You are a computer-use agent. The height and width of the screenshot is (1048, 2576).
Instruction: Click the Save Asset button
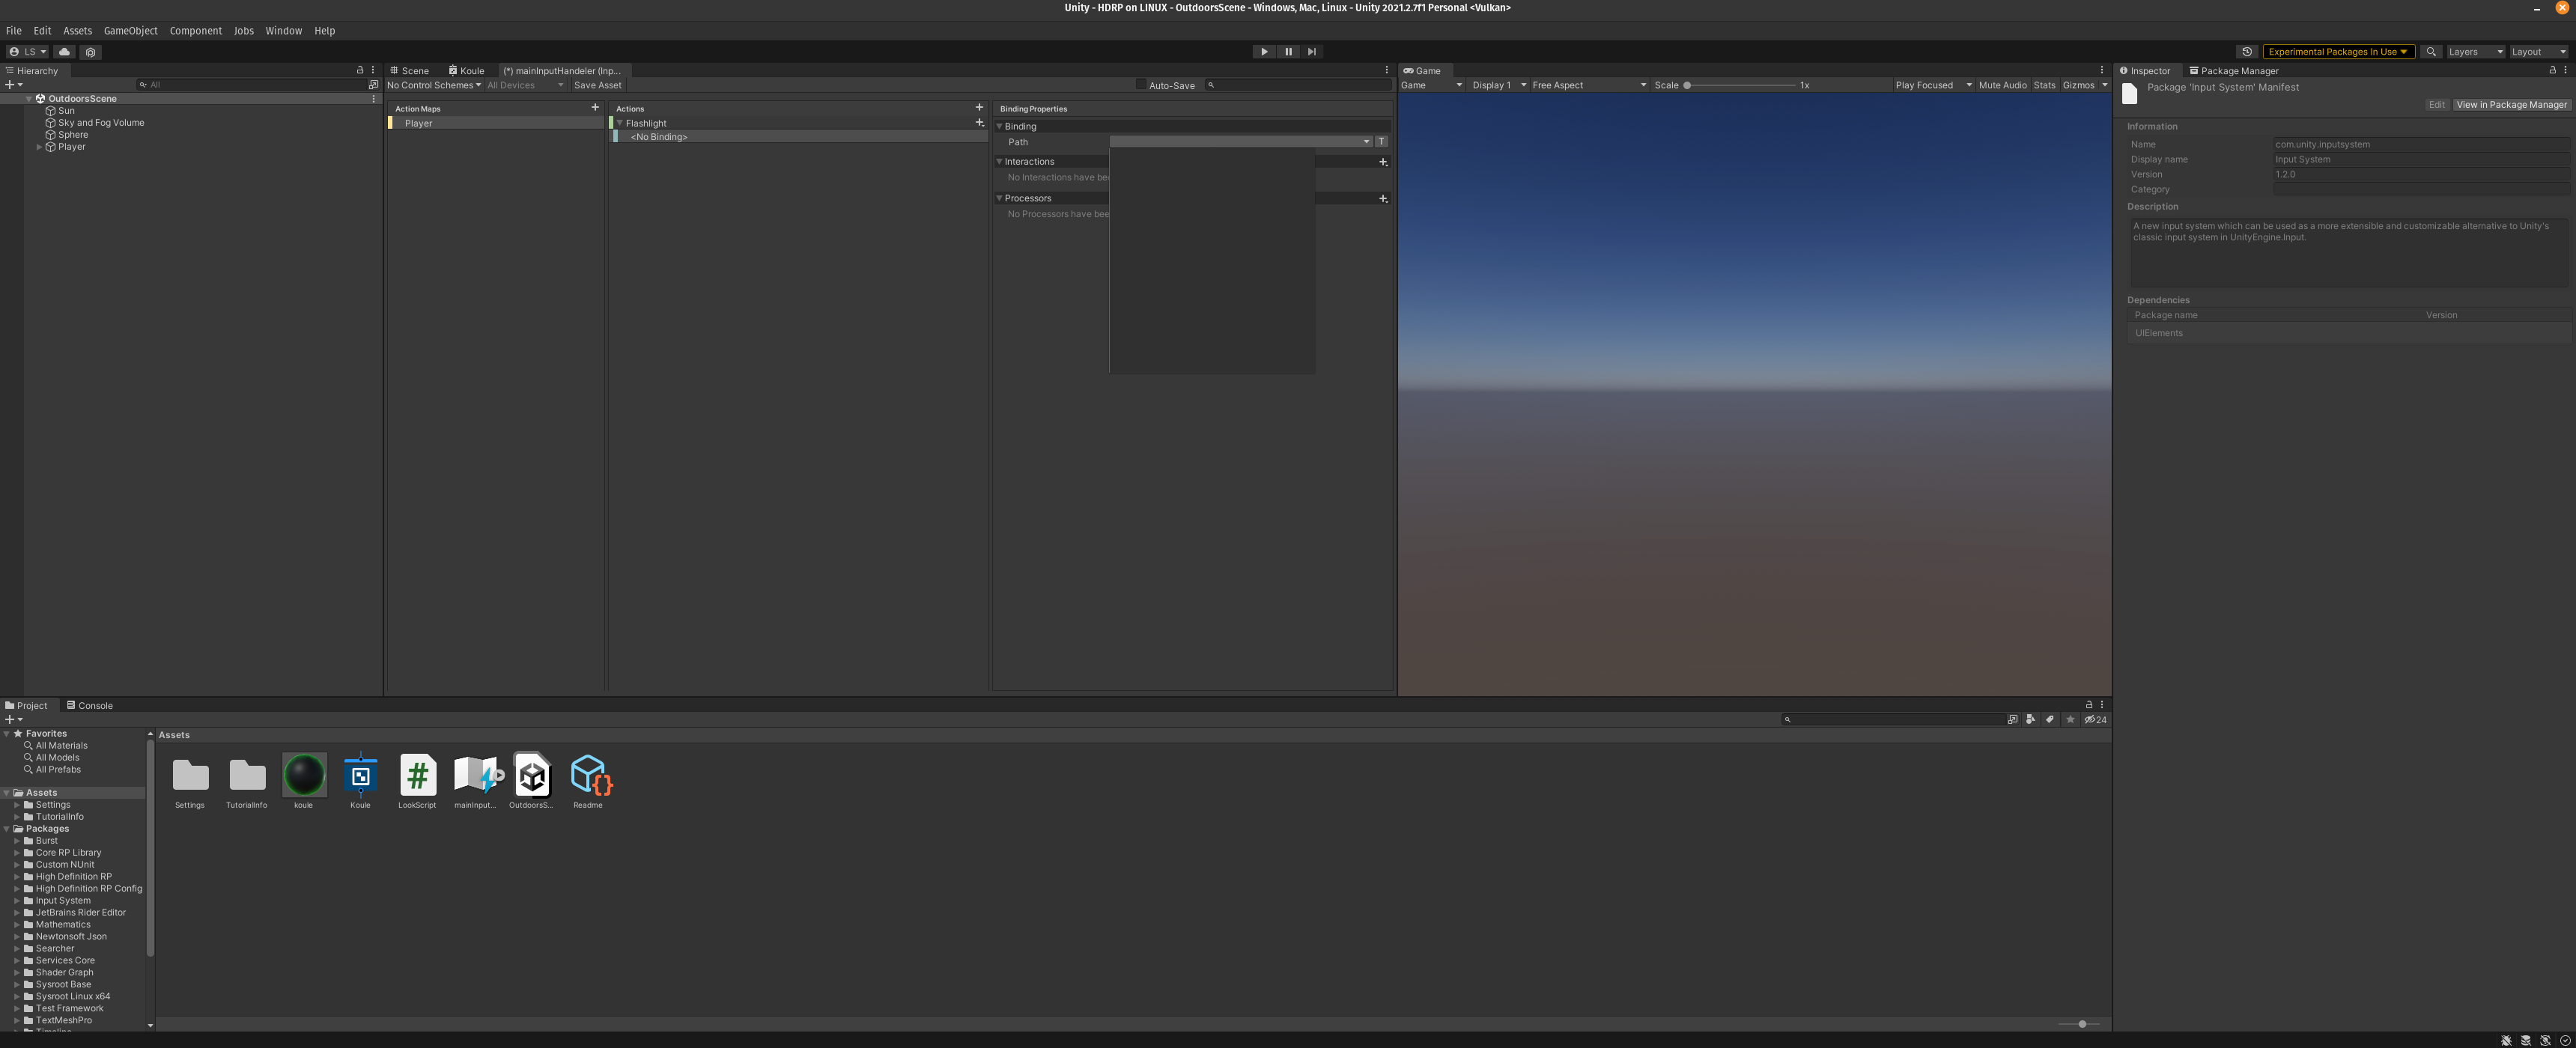[x=597, y=85]
